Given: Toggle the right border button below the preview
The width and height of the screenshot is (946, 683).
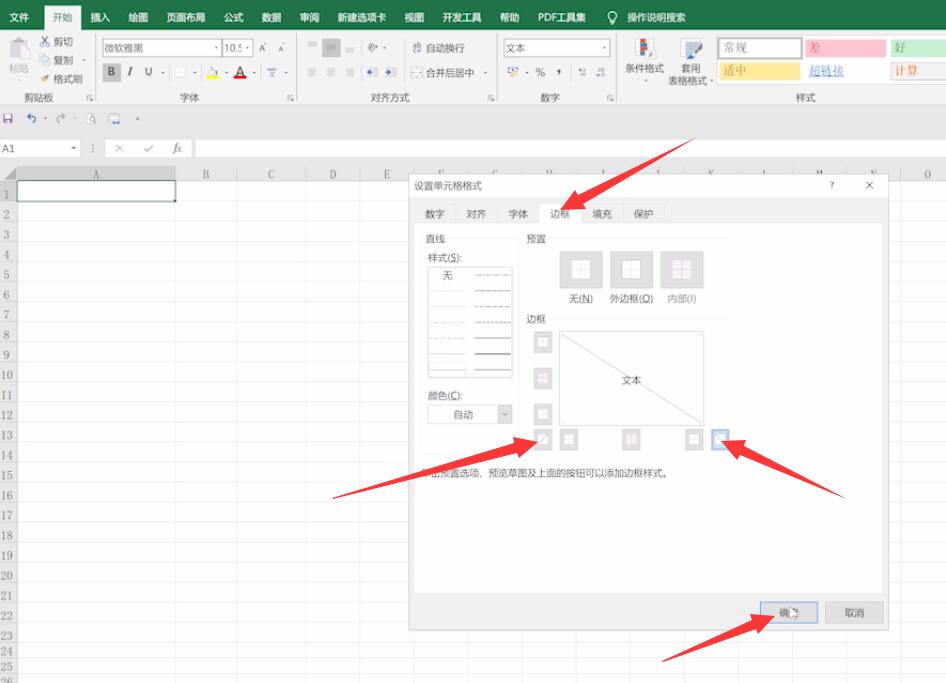Looking at the screenshot, I should [x=694, y=439].
